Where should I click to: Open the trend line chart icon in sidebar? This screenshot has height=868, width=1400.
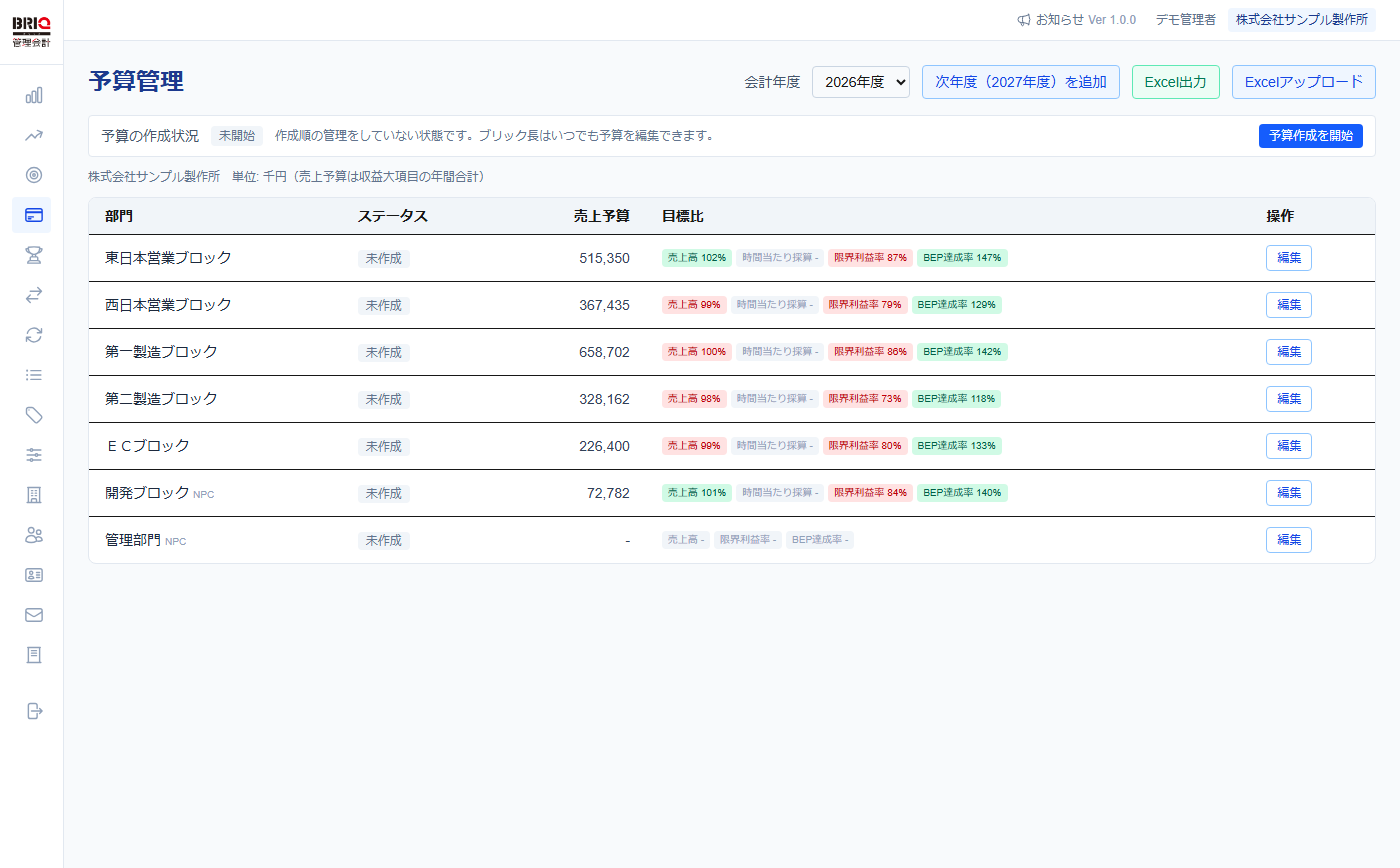[34, 135]
